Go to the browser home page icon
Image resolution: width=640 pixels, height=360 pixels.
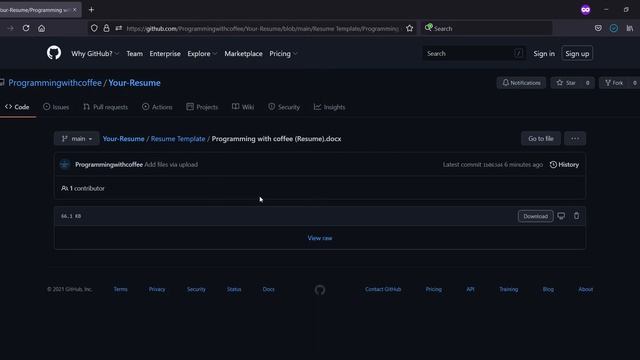[x=42, y=28]
